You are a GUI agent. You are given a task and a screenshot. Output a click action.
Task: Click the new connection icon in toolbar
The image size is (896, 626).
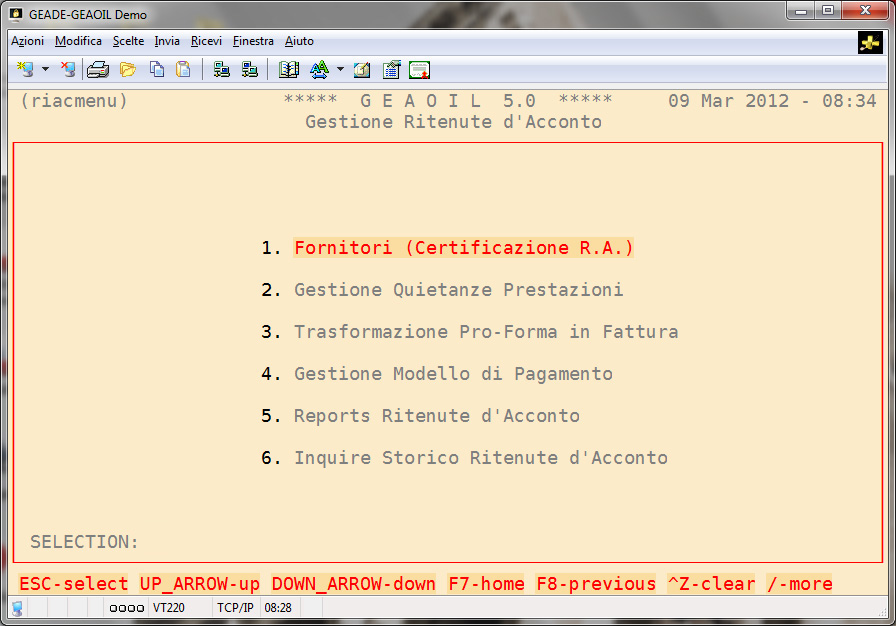(x=25, y=70)
